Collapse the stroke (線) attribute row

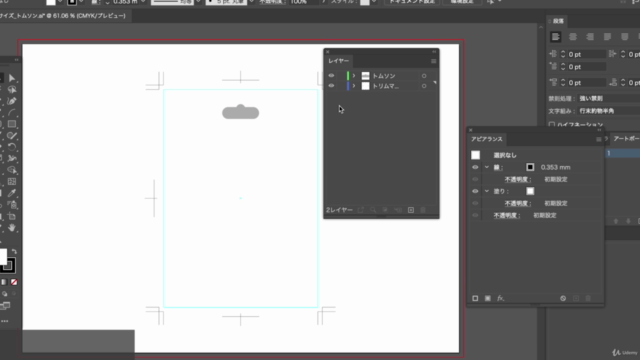point(487,167)
